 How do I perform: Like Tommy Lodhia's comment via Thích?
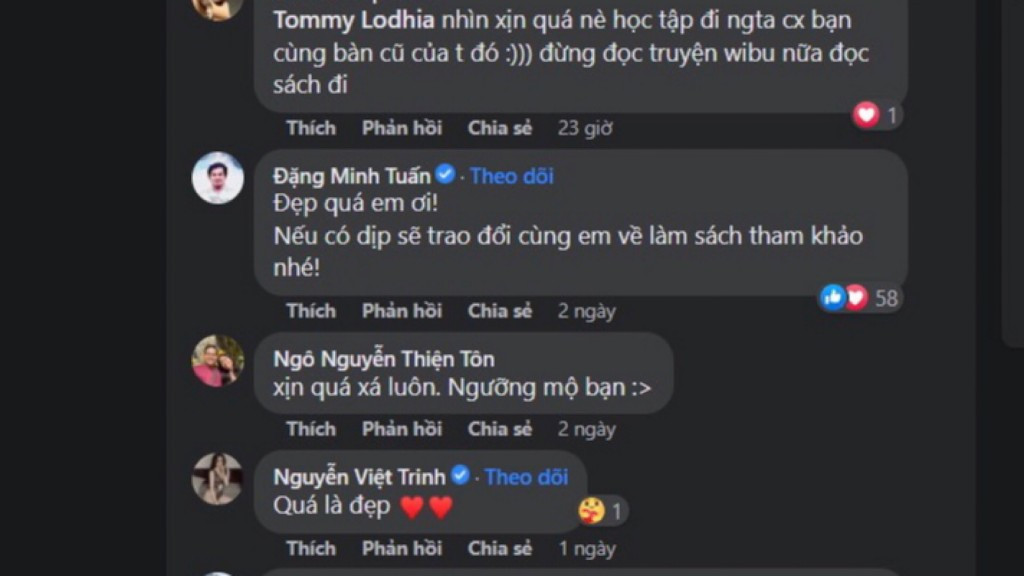(x=310, y=128)
